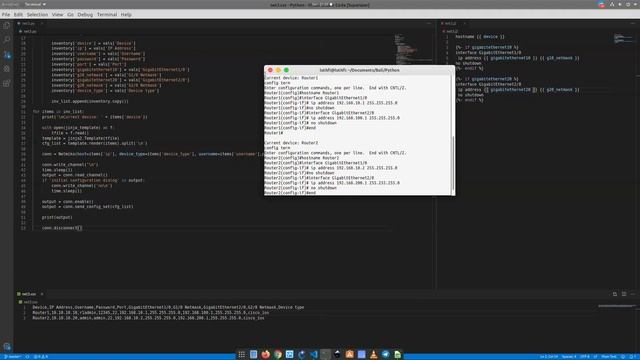
Task: Open the Files manager from the dock
Action: pyautogui.click(x=253, y=354)
